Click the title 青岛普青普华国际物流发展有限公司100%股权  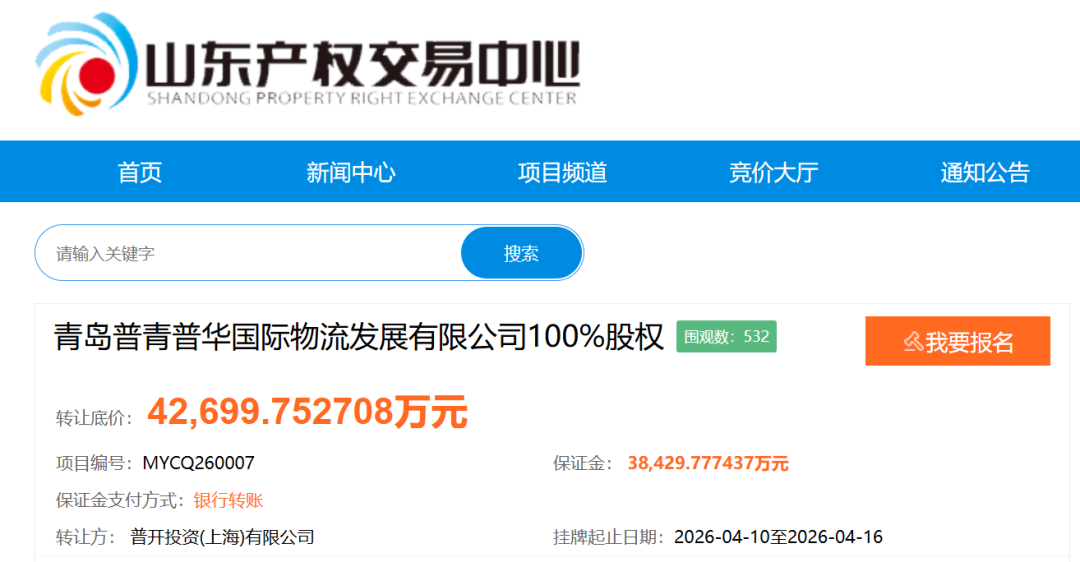click(x=358, y=337)
